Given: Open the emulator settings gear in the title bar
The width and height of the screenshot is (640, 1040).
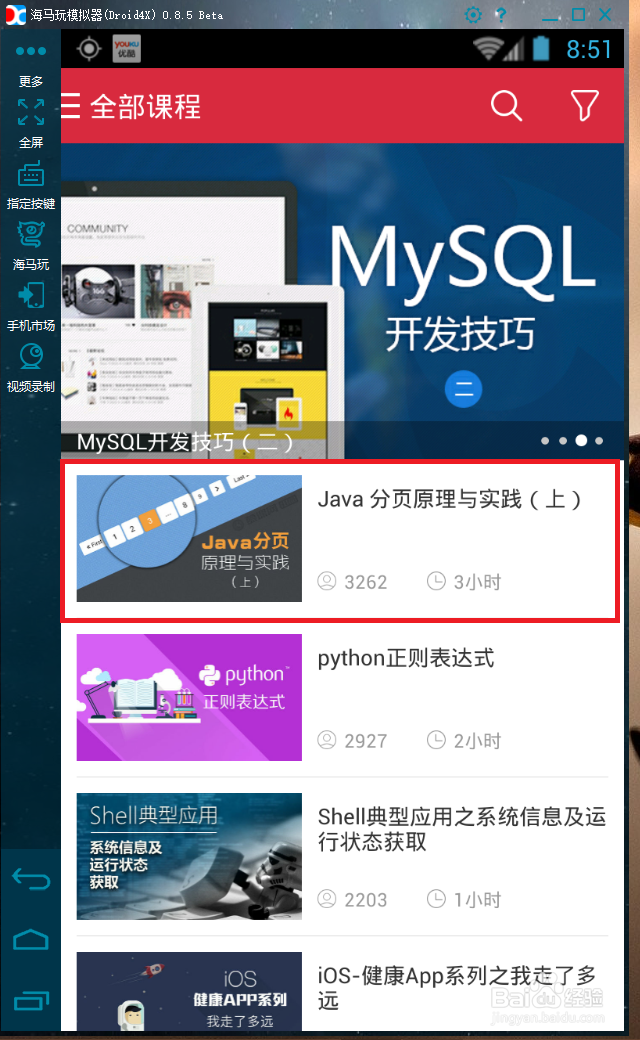Looking at the screenshot, I should (x=473, y=15).
